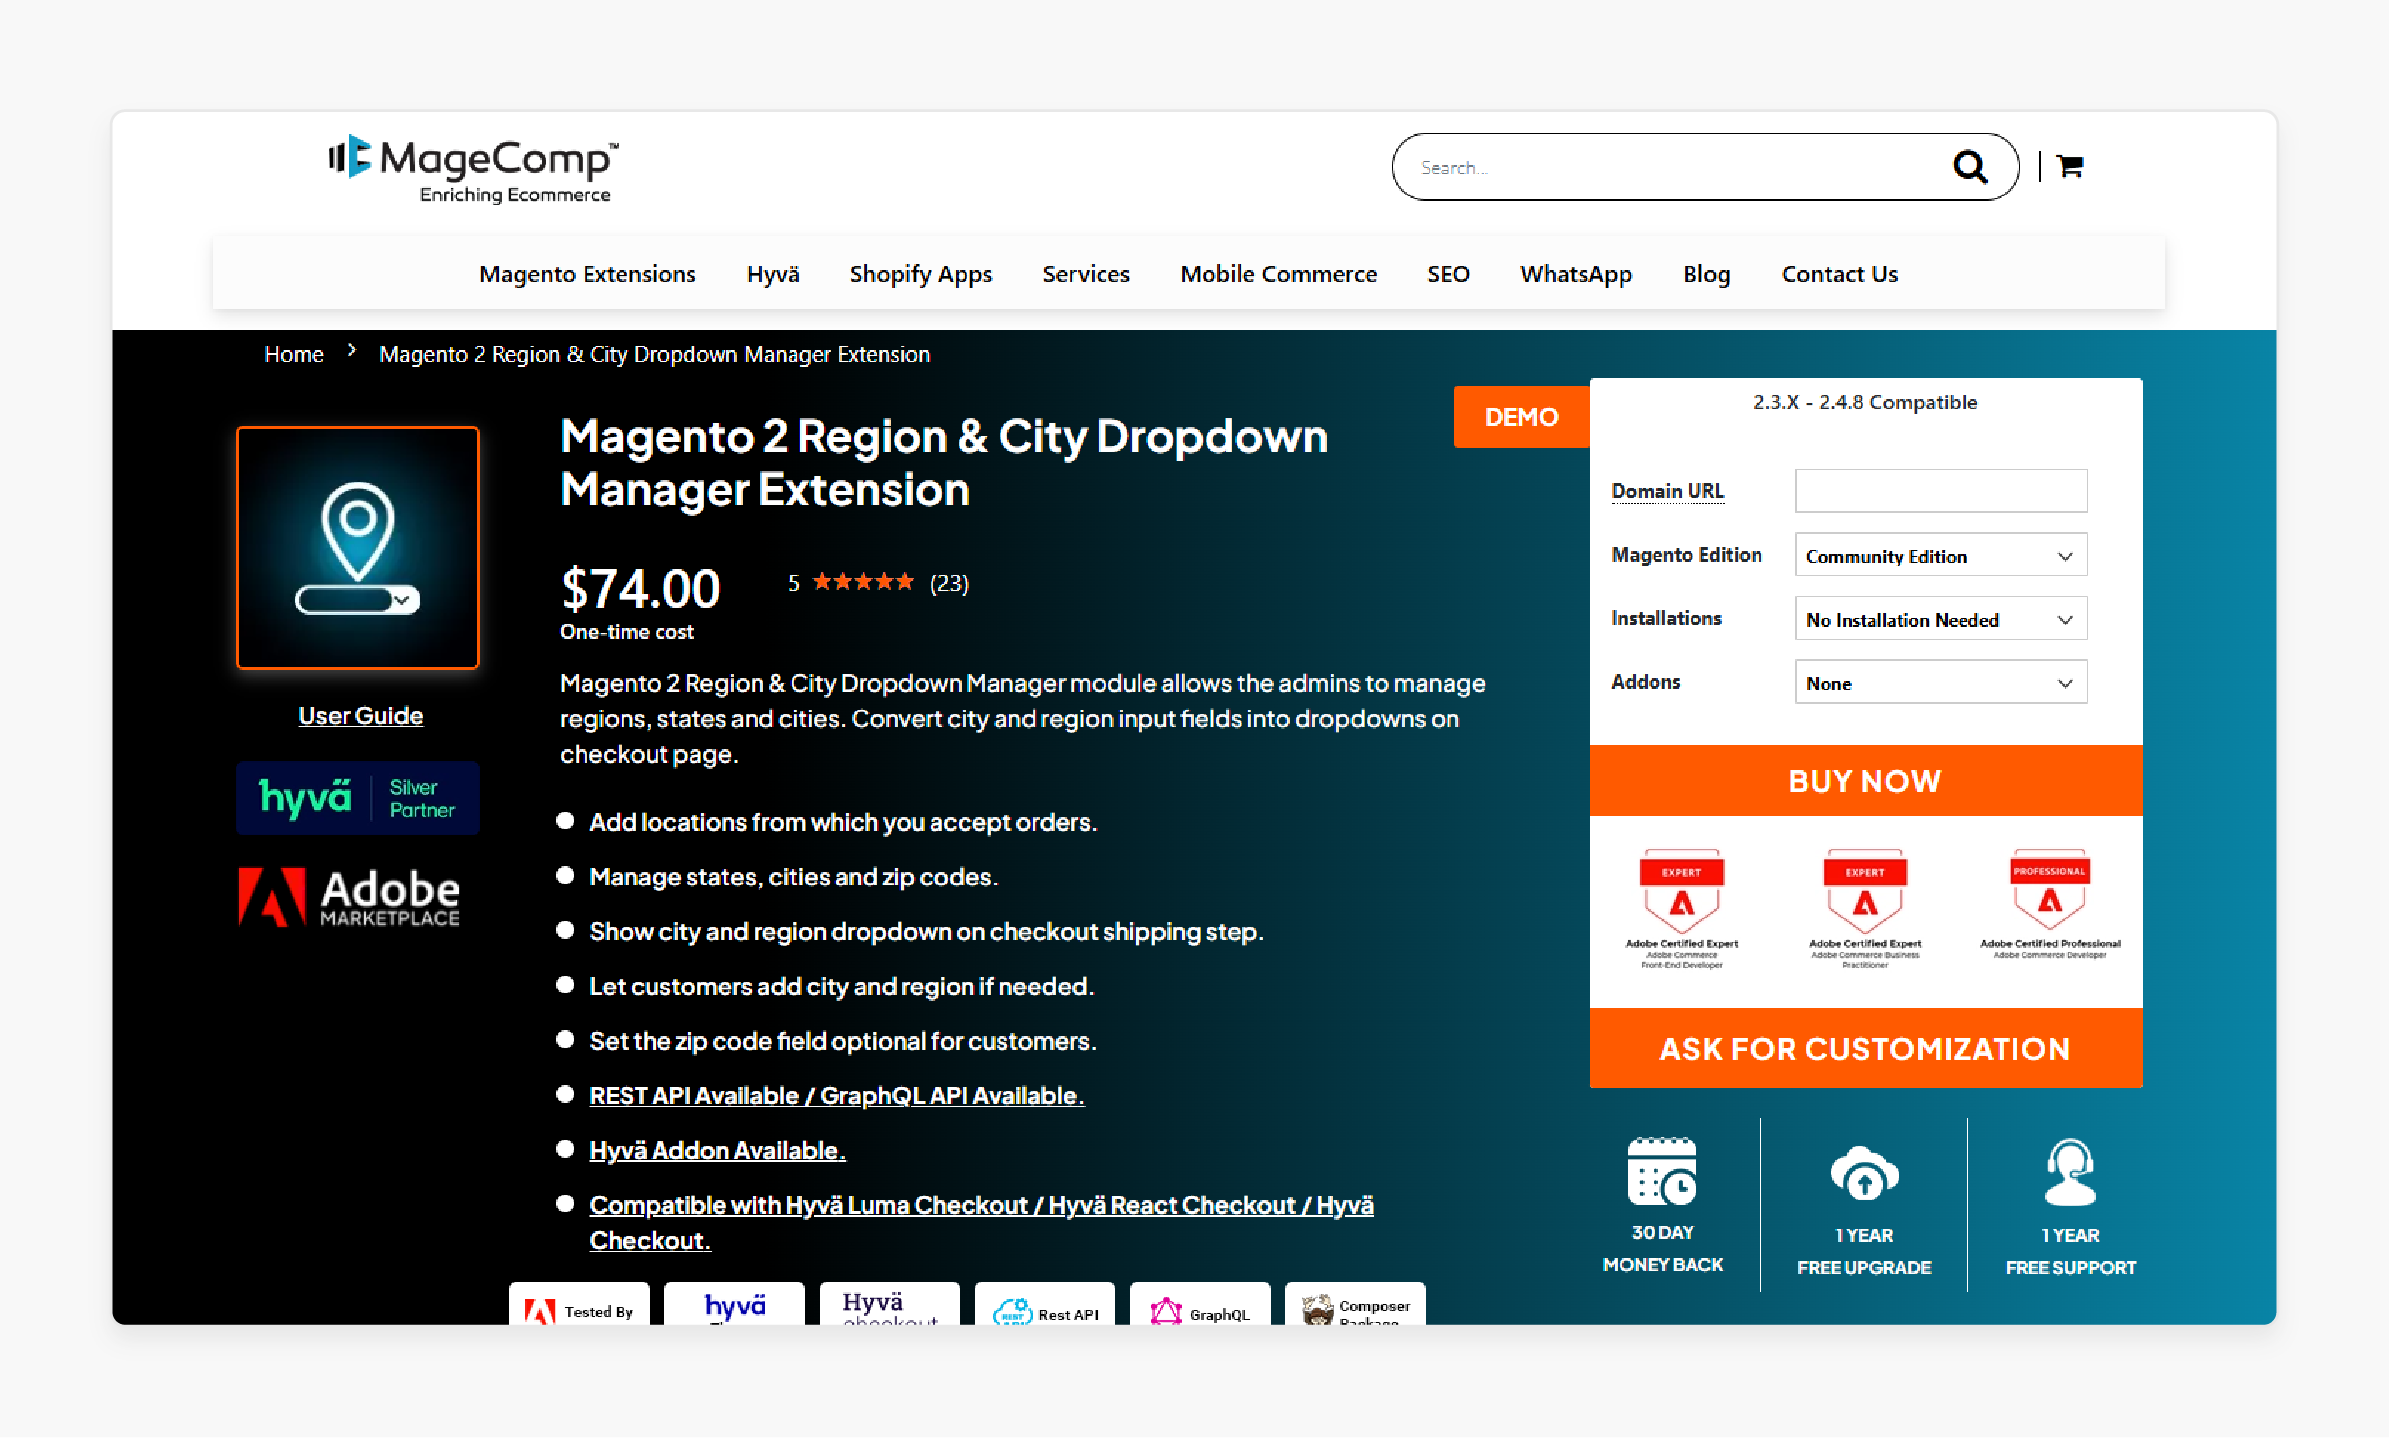Click the BUY NOW button
The height and width of the screenshot is (1438, 2389).
tap(1865, 781)
